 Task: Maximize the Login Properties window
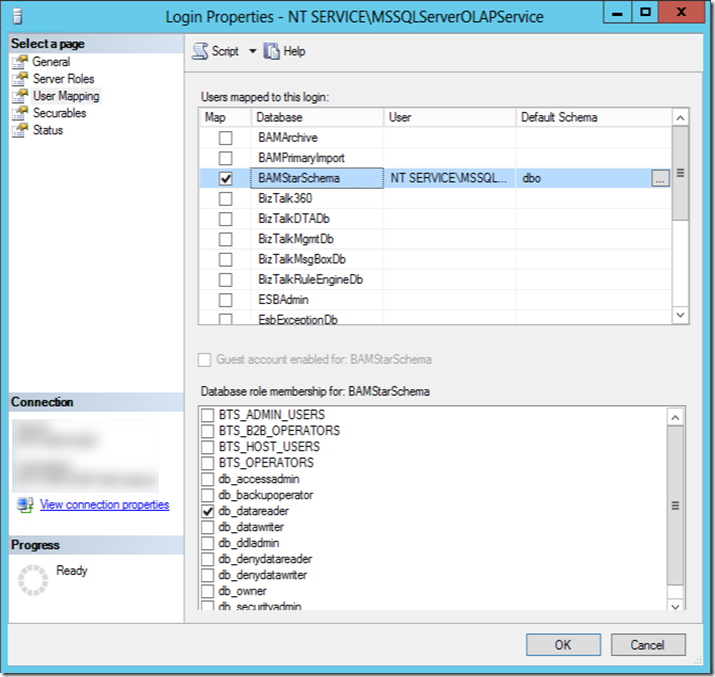645,13
